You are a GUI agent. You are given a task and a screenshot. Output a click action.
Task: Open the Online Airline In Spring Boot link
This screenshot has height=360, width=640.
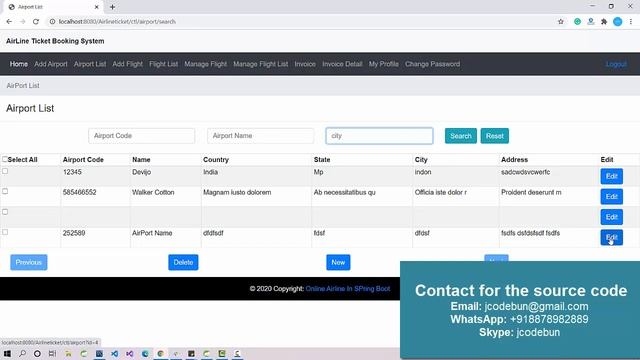coord(348,289)
